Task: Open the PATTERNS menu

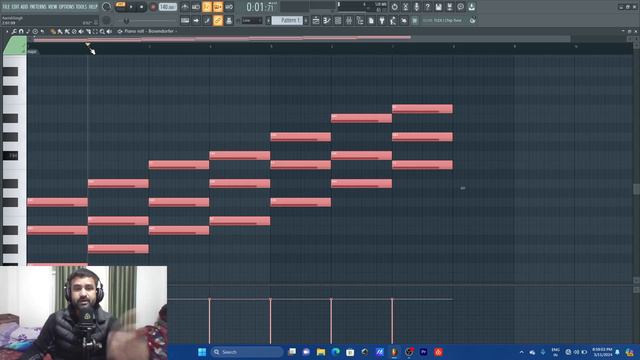Action: coord(38,7)
